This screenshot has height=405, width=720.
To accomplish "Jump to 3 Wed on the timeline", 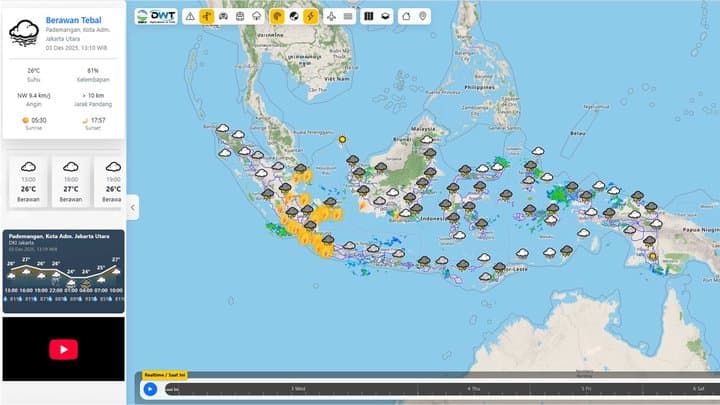I will pyautogui.click(x=298, y=389).
